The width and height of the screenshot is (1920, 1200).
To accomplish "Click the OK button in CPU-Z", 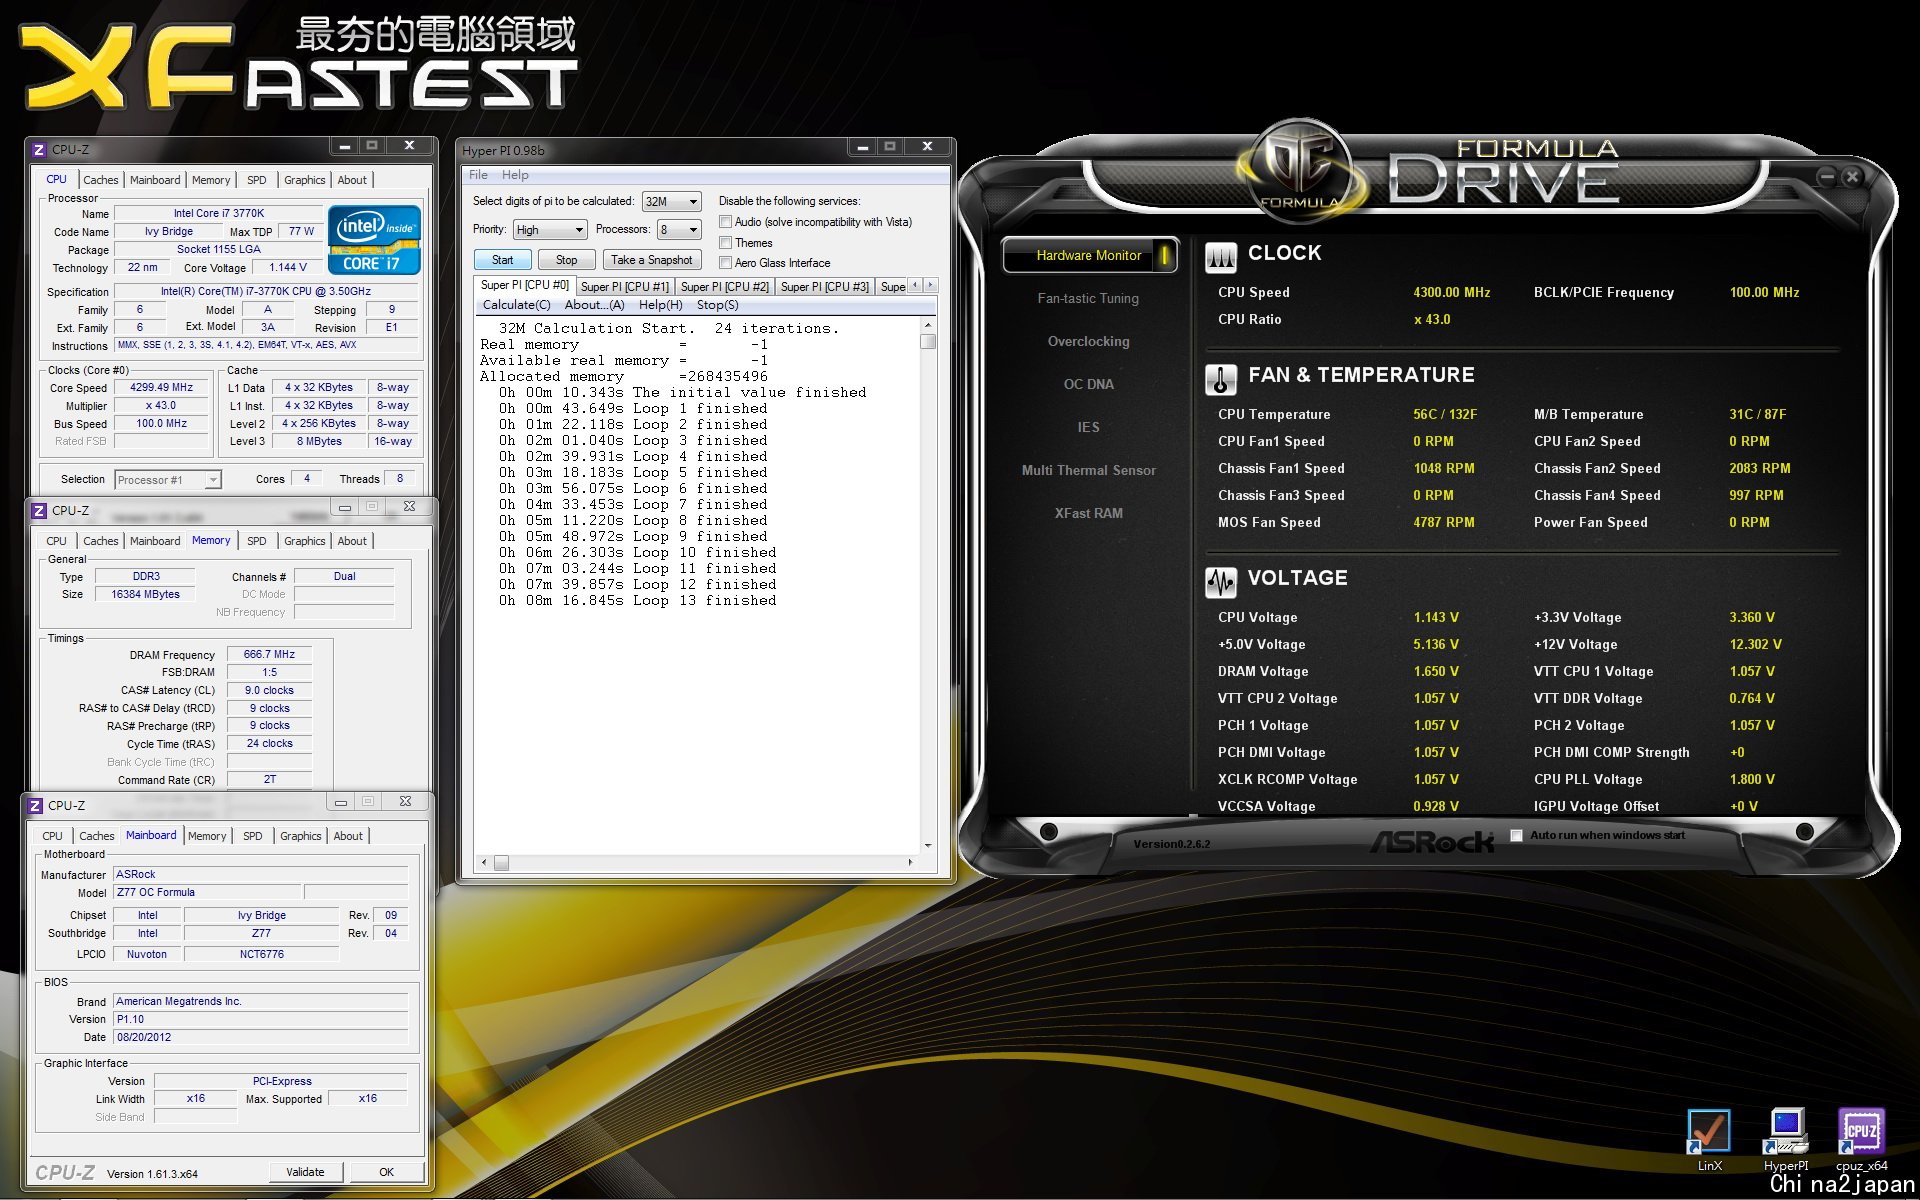I will tap(386, 1172).
